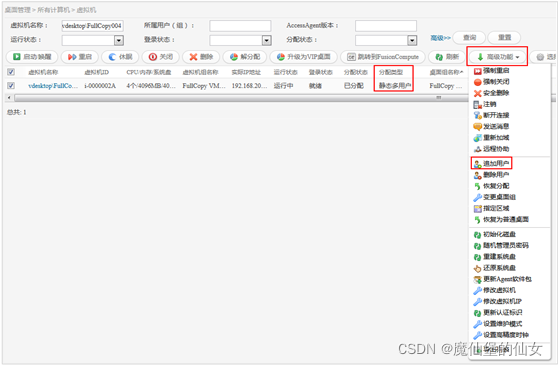Click the 4个/4096MB/40... spec cell
Image resolution: width=558 pixels, height=365 pixels.
[151, 86]
